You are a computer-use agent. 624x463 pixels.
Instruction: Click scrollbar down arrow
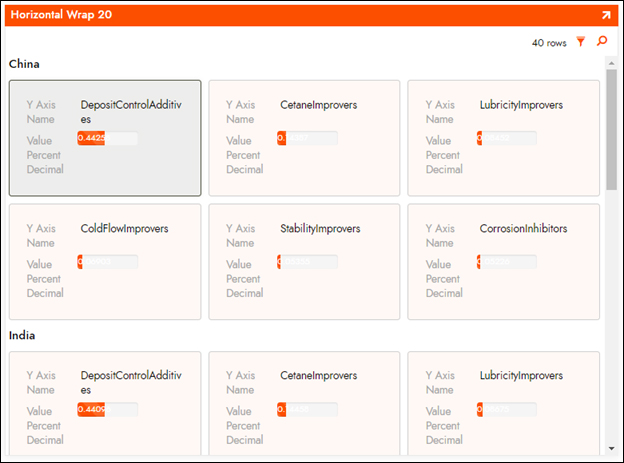(611, 447)
